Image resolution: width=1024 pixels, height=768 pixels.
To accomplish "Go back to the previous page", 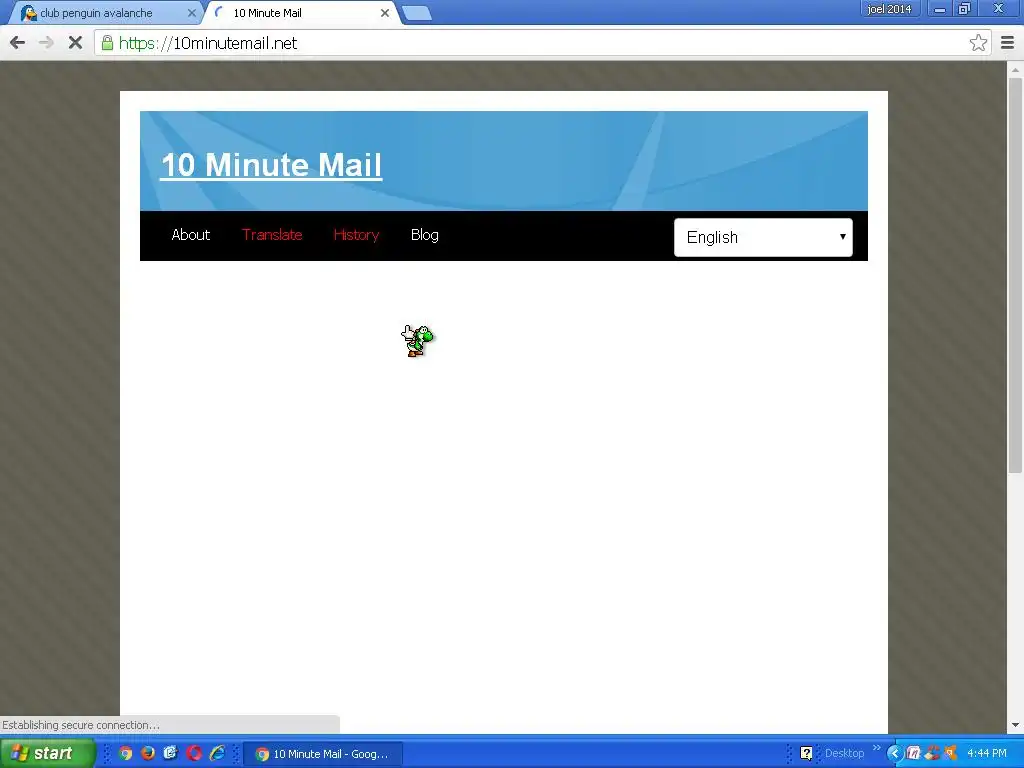I will 18,43.
